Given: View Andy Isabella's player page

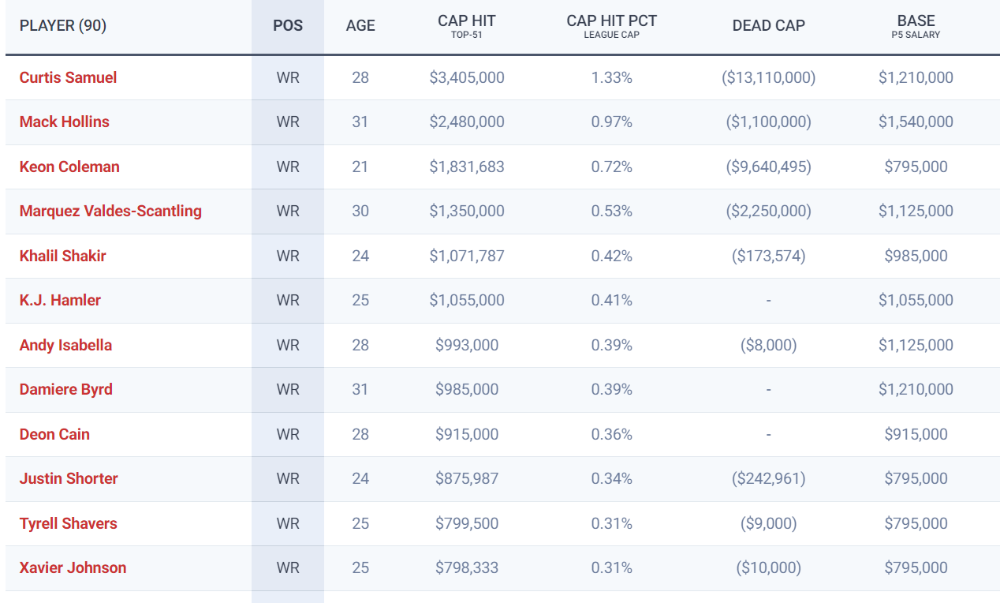Looking at the screenshot, I should point(65,345).
